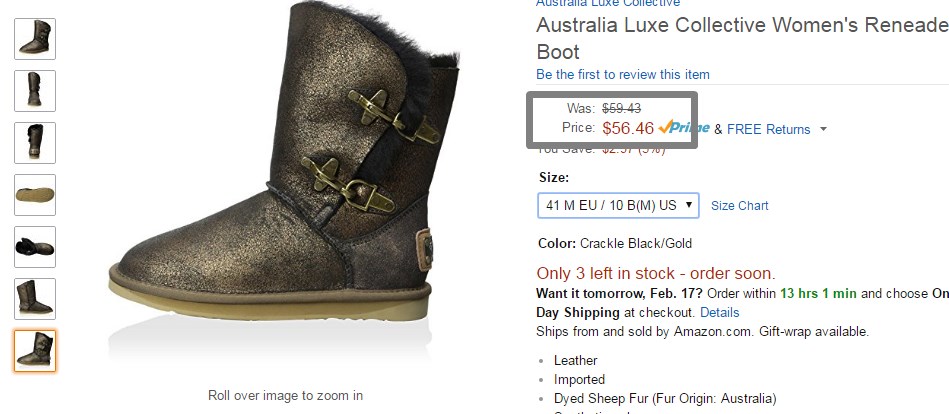Select the back-view boot thumbnail
The image size is (949, 414).
35,143
